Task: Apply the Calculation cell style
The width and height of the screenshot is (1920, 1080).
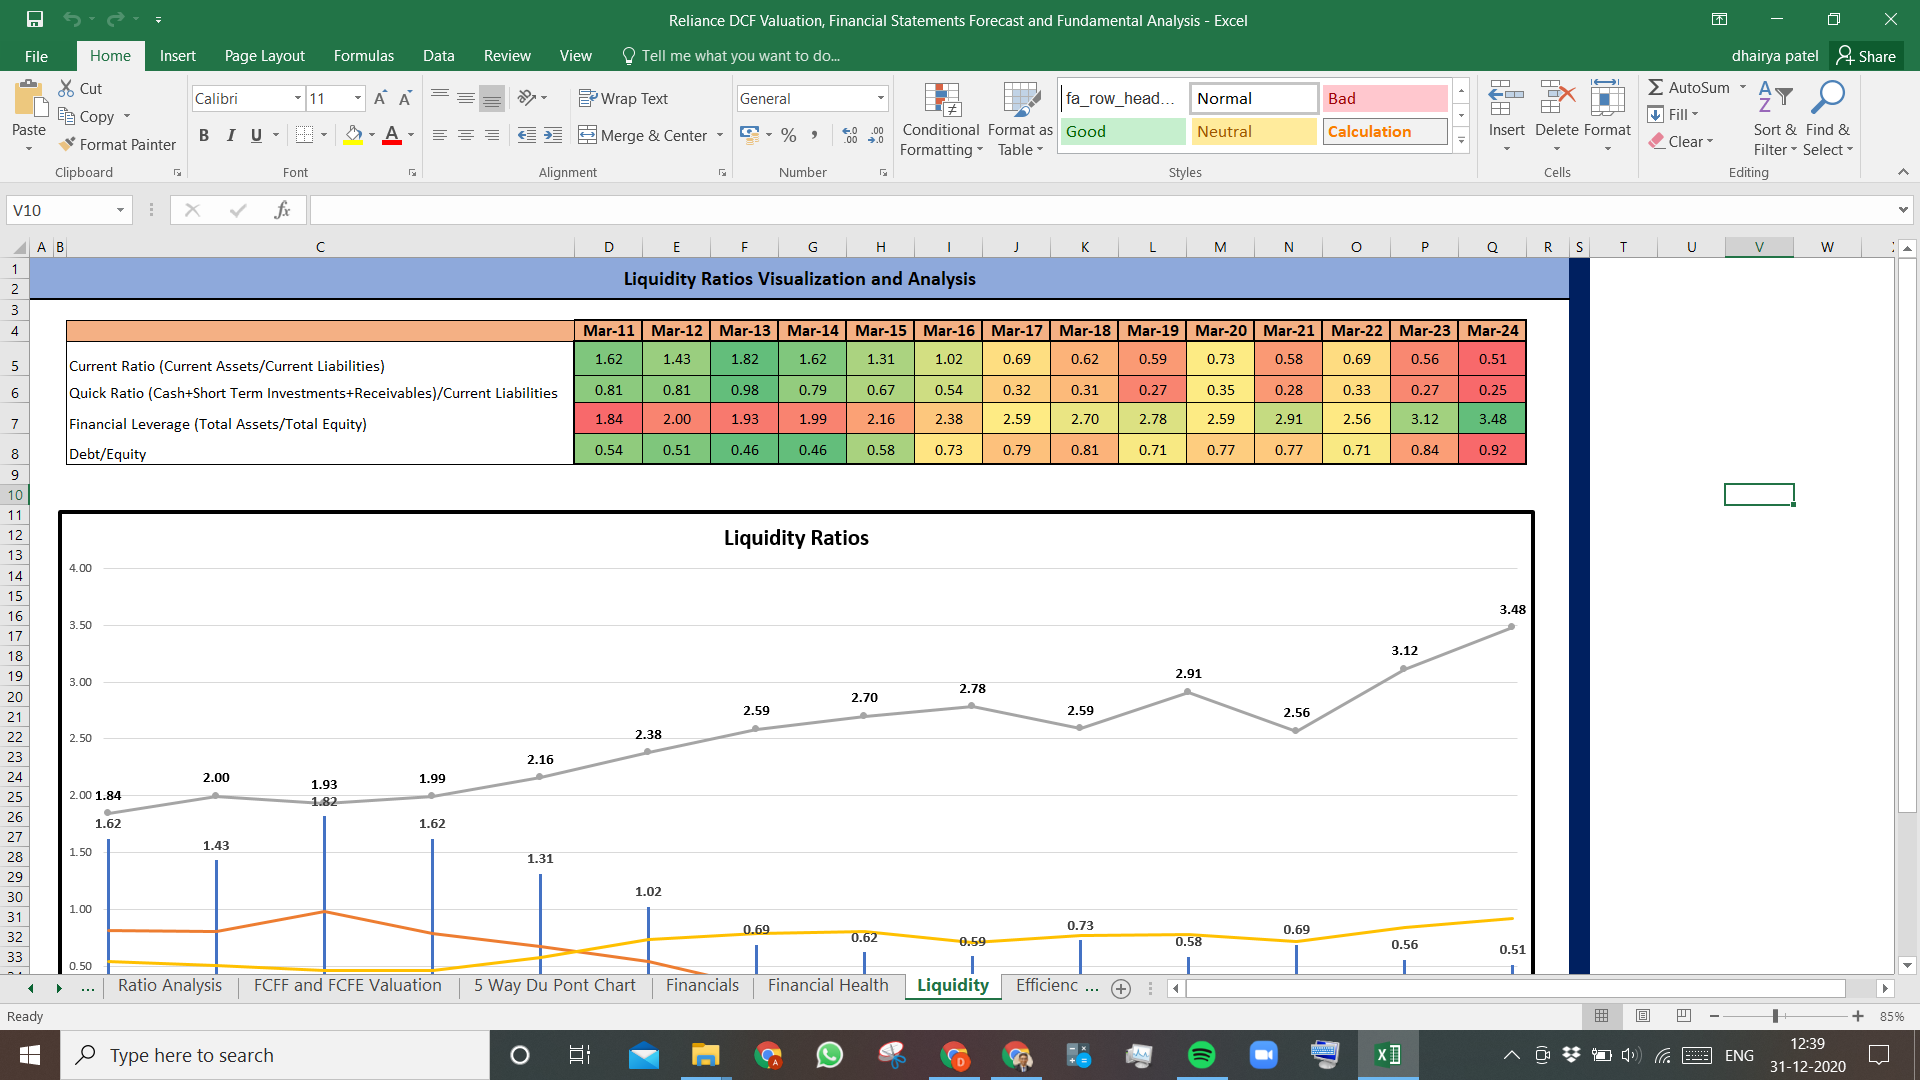Action: coord(1385,131)
